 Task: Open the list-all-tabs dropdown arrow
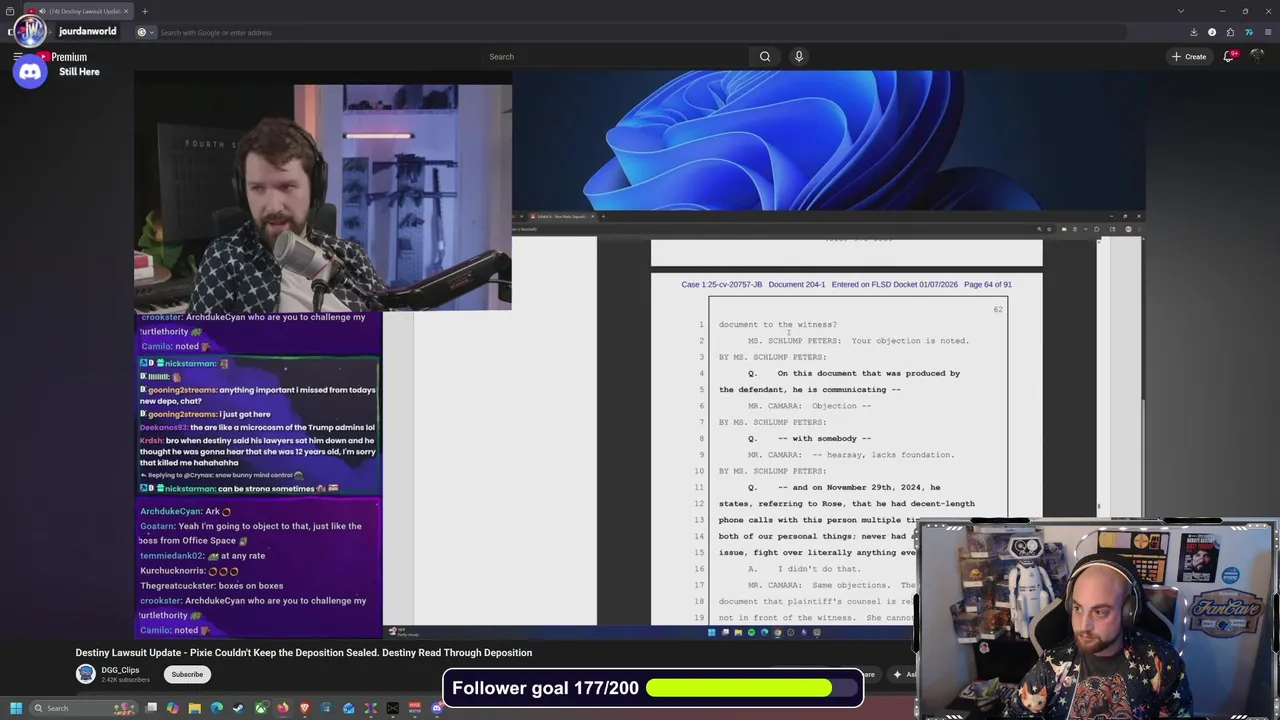coord(1181,11)
